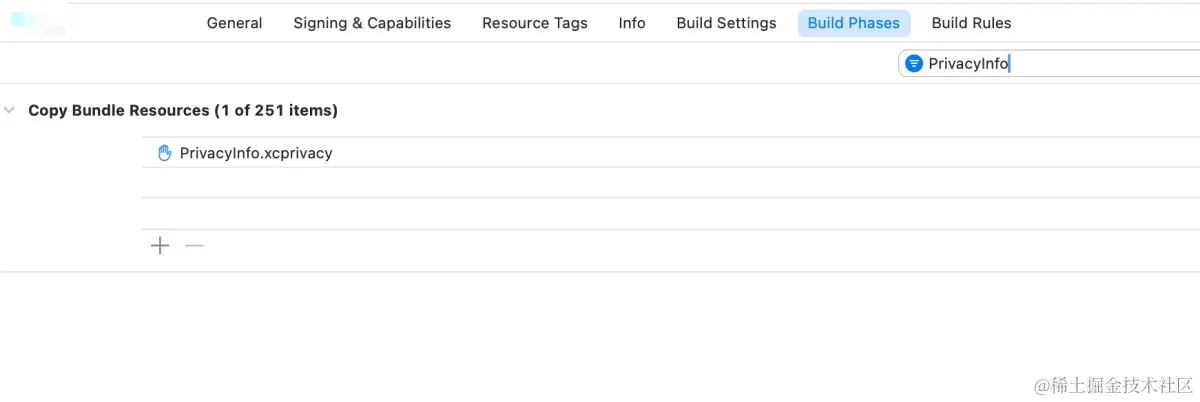This screenshot has height=402, width=1200.
Task: Click the Copy Bundle Resources header title
Action: 118,110
